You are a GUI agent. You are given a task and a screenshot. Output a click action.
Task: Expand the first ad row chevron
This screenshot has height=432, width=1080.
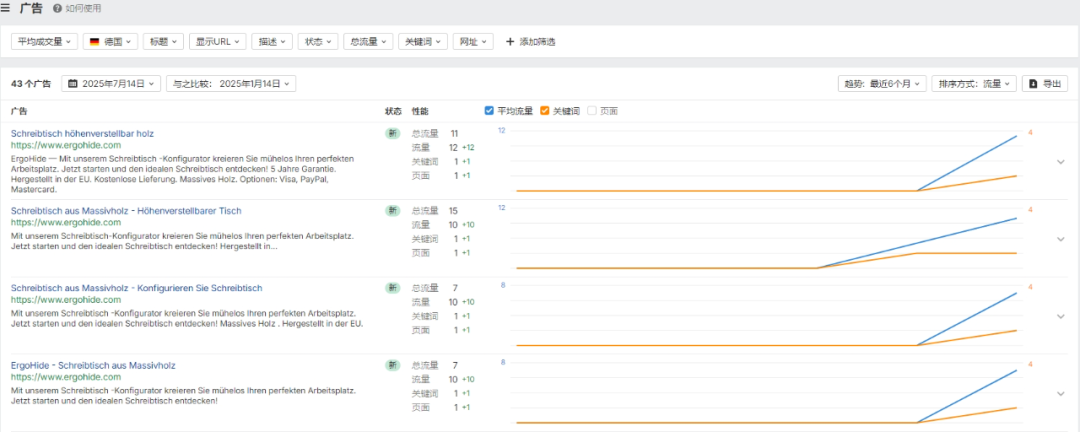tap(1060, 161)
